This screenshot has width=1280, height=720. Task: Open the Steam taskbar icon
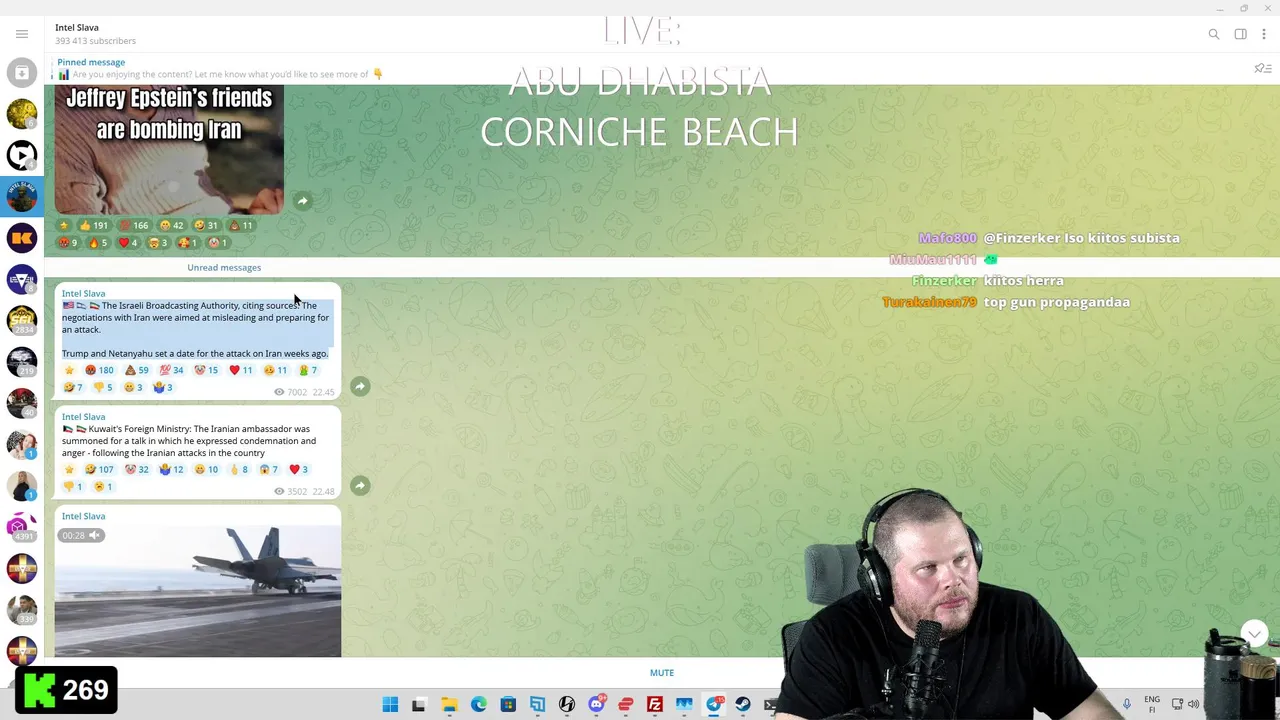tap(743, 704)
